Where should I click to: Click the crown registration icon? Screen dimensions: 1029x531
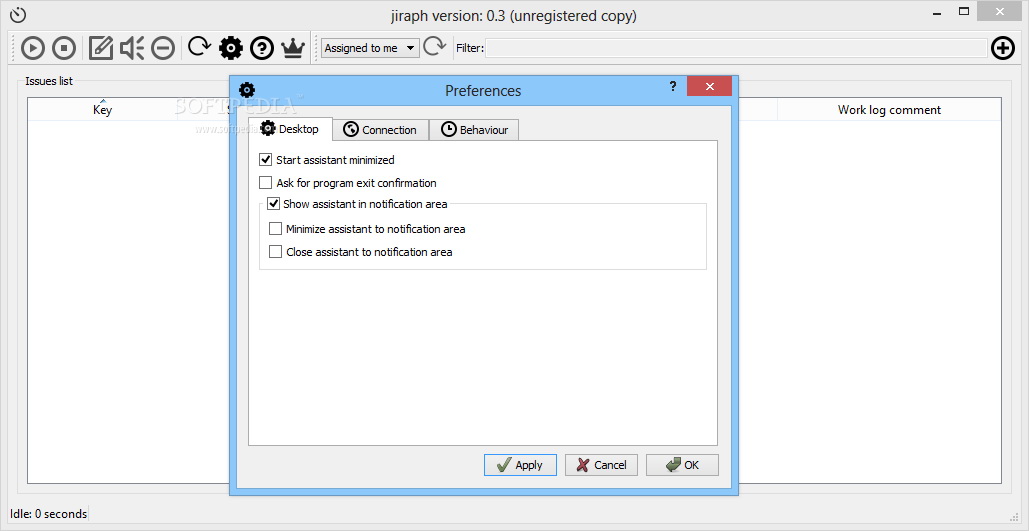[293, 48]
